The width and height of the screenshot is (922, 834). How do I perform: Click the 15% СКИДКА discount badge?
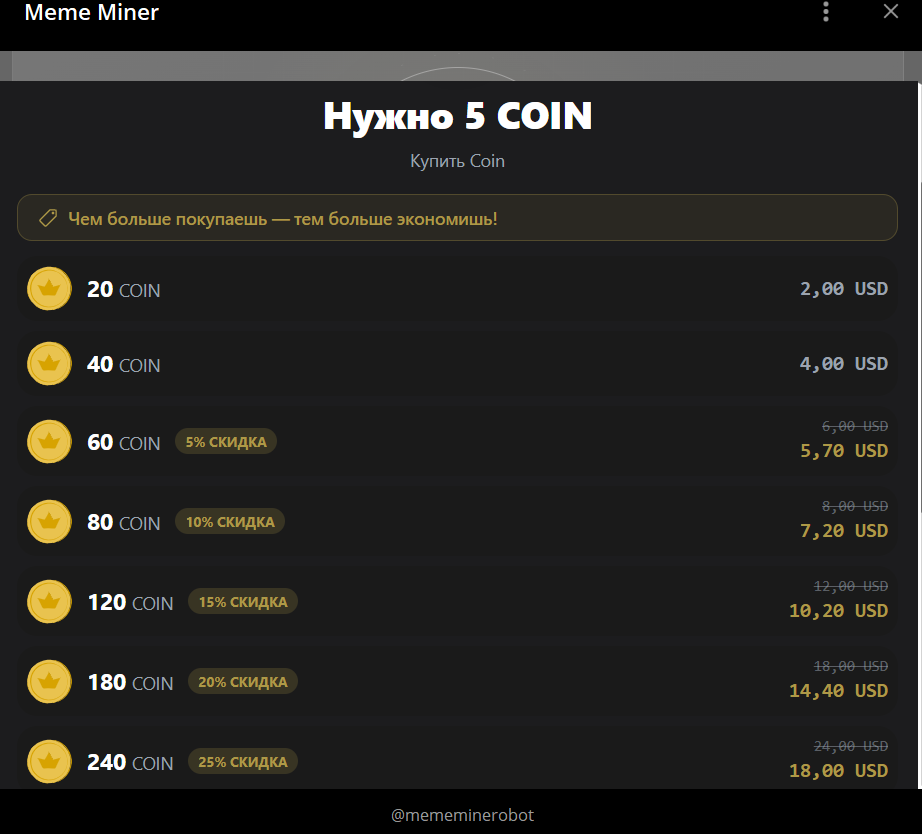[243, 602]
